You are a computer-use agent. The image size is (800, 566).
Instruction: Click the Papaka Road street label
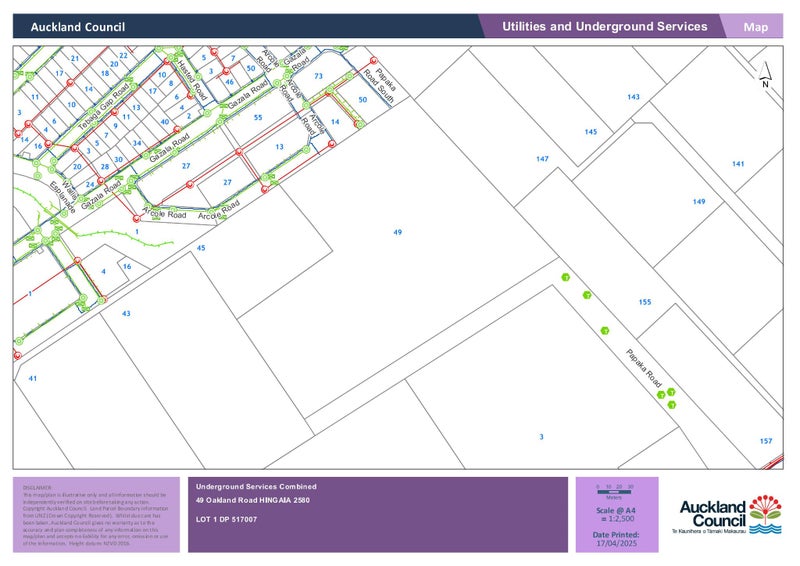coord(644,367)
